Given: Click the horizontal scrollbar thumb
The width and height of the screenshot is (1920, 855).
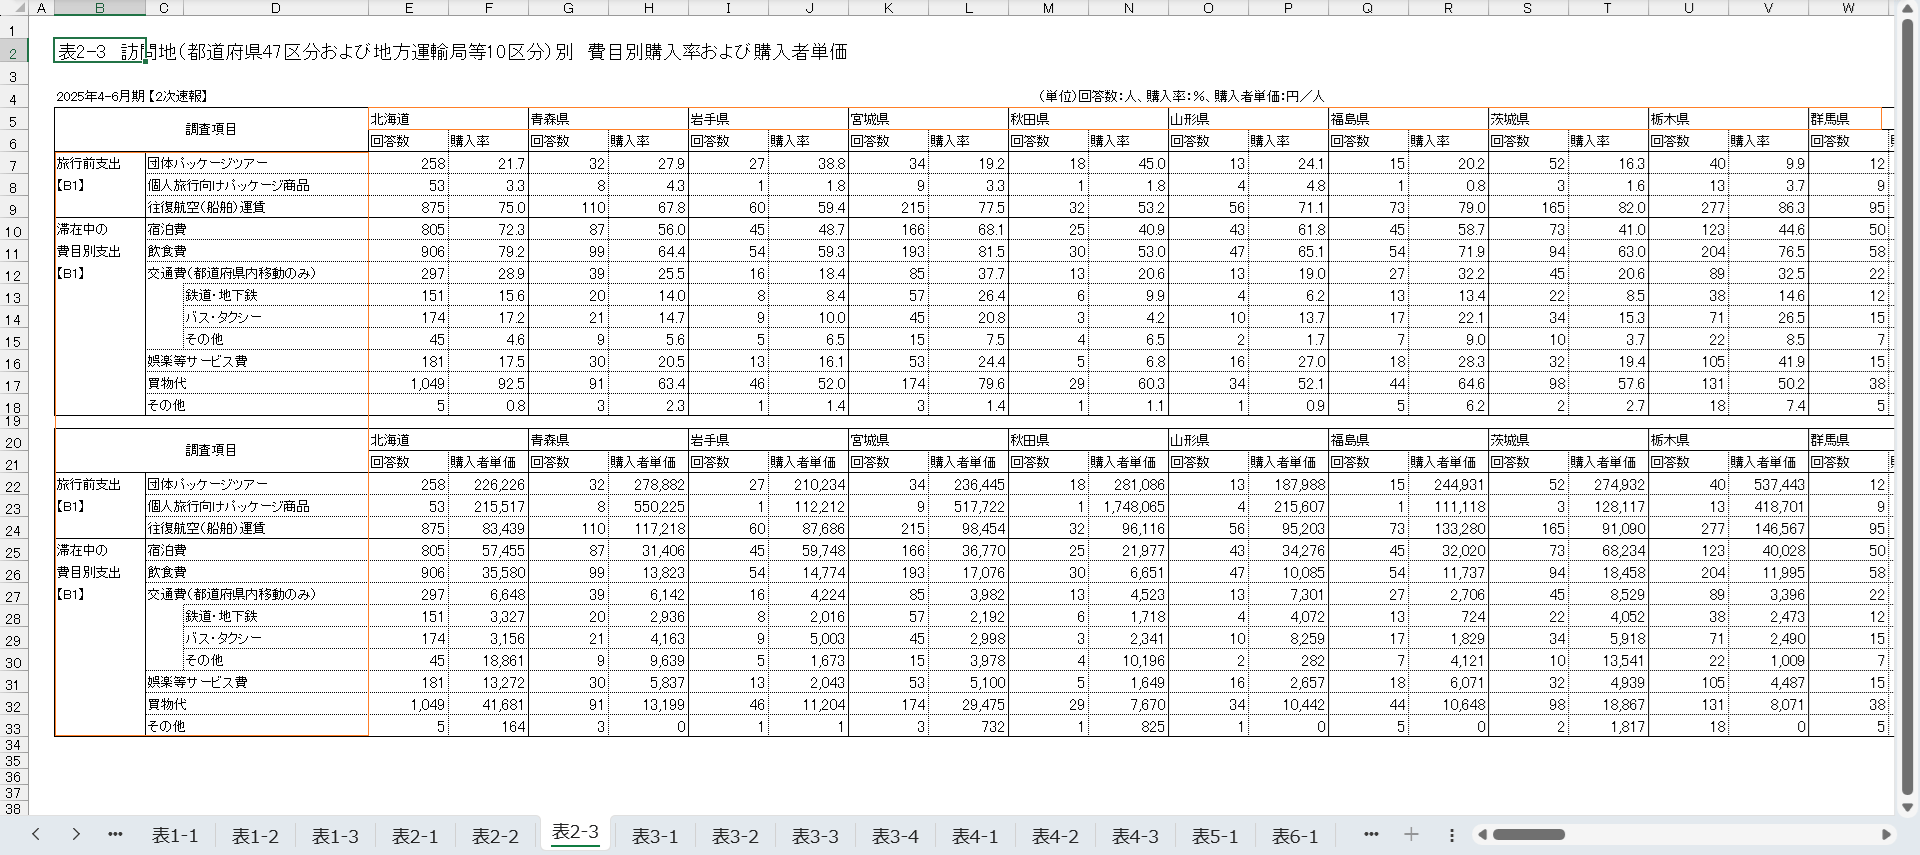Looking at the screenshot, I should click(1528, 834).
